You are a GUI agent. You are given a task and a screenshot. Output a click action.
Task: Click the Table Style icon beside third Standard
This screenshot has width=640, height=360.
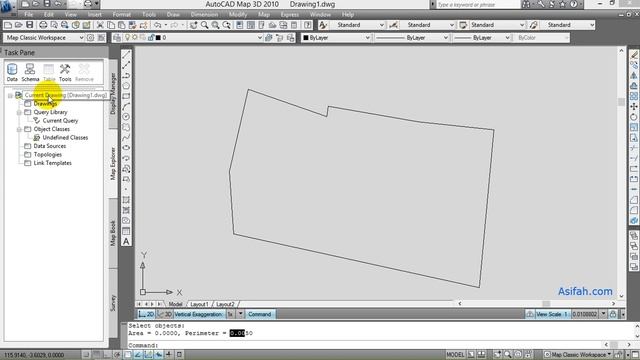point(463,25)
